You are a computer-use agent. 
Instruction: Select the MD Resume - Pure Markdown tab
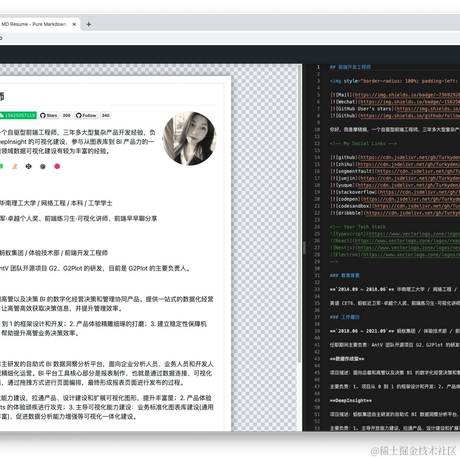[34, 24]
